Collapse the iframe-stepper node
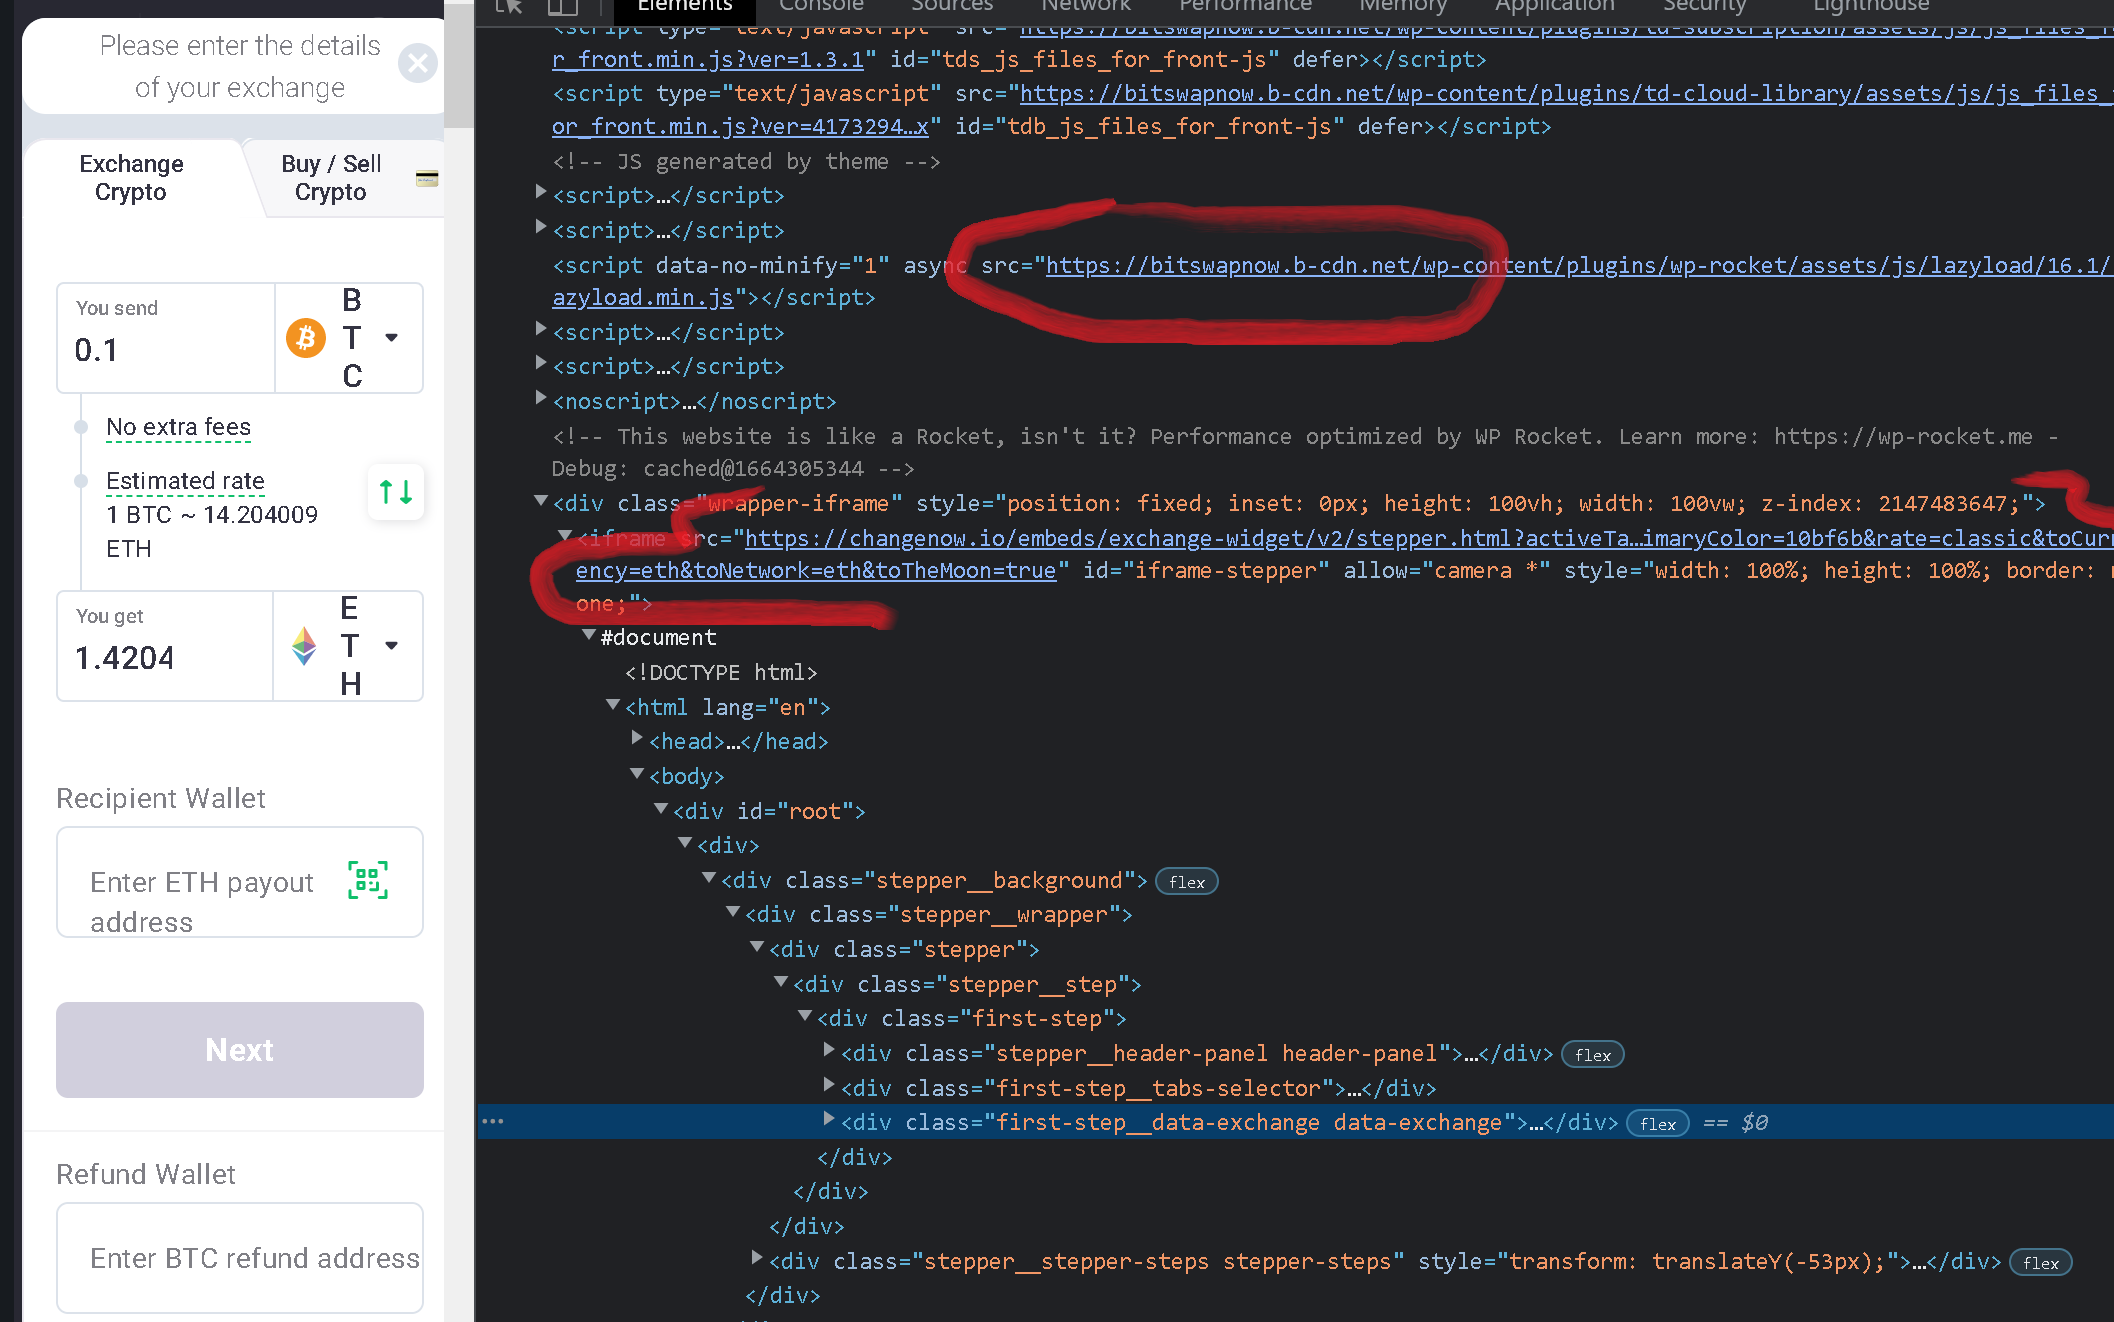The height and width of the screenshot is (1322, 2114). (565, 535)
